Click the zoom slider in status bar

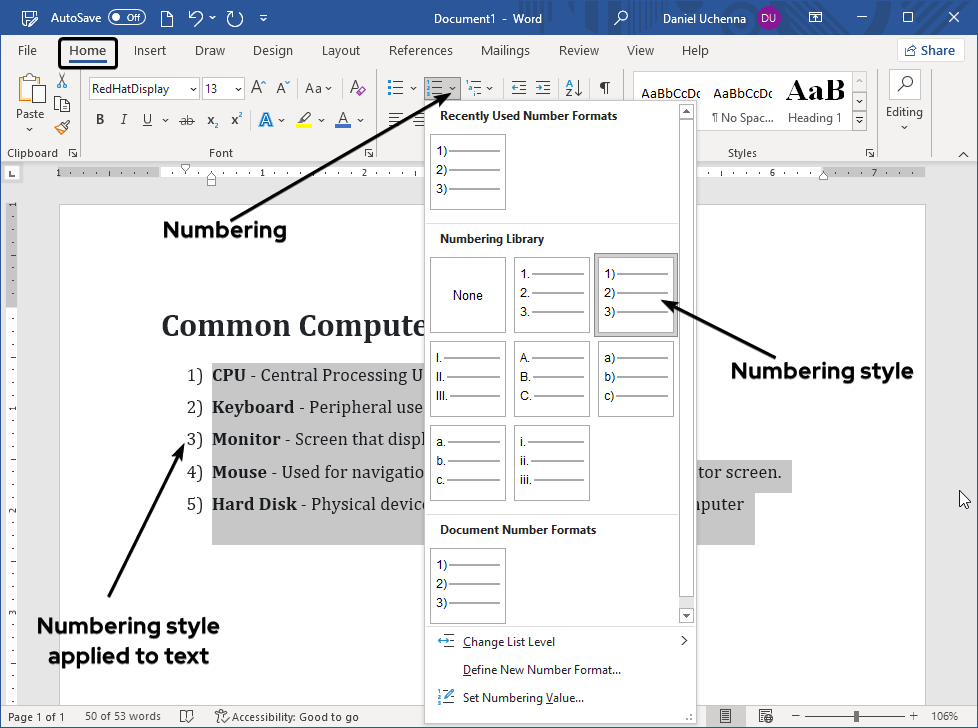tap(856, 716)
